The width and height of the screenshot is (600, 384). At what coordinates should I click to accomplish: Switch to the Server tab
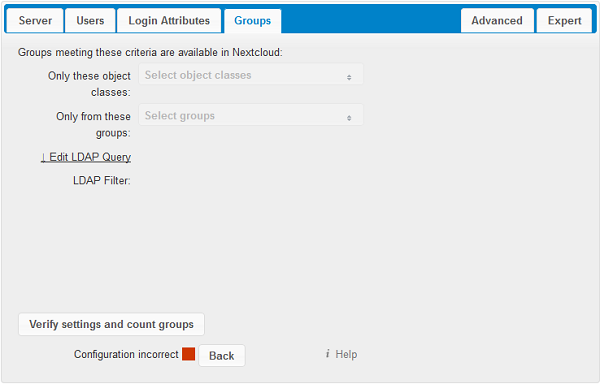point(35,21)
